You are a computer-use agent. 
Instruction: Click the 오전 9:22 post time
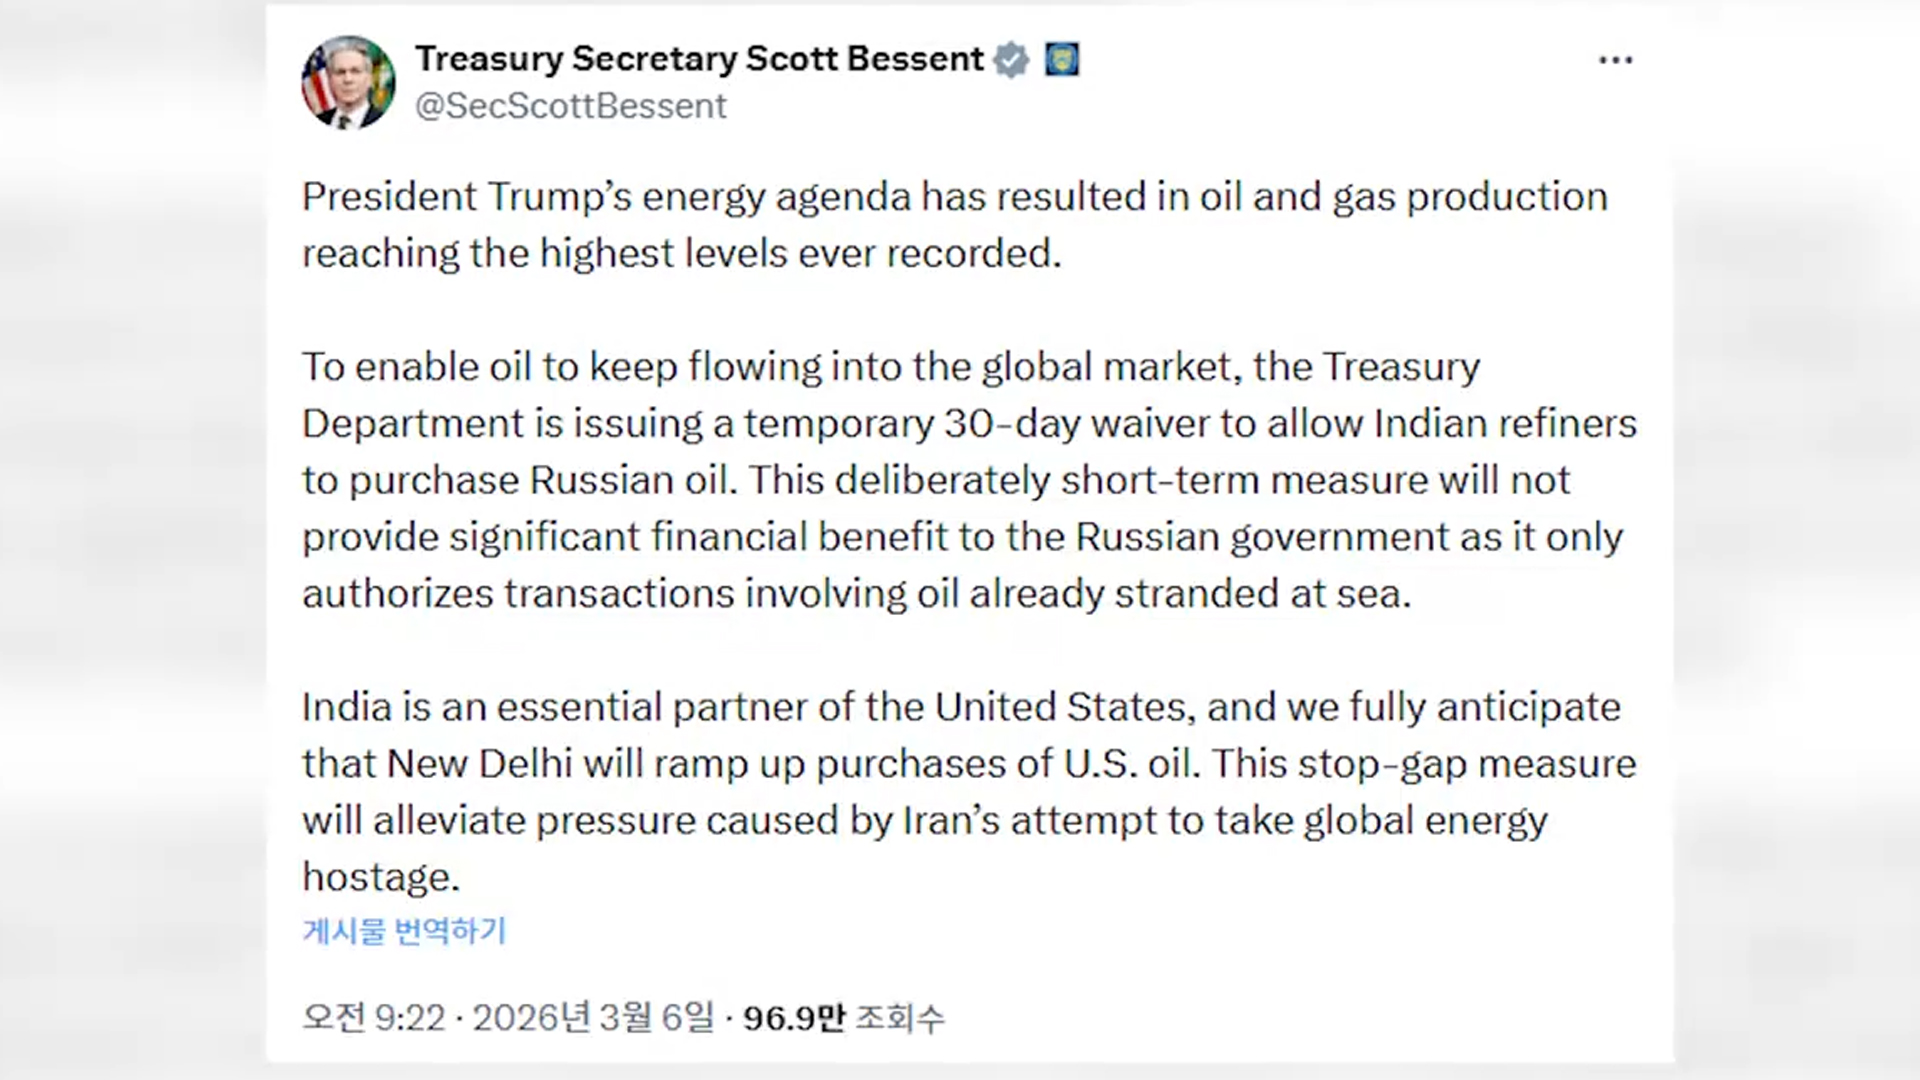tap(373, 1018)
